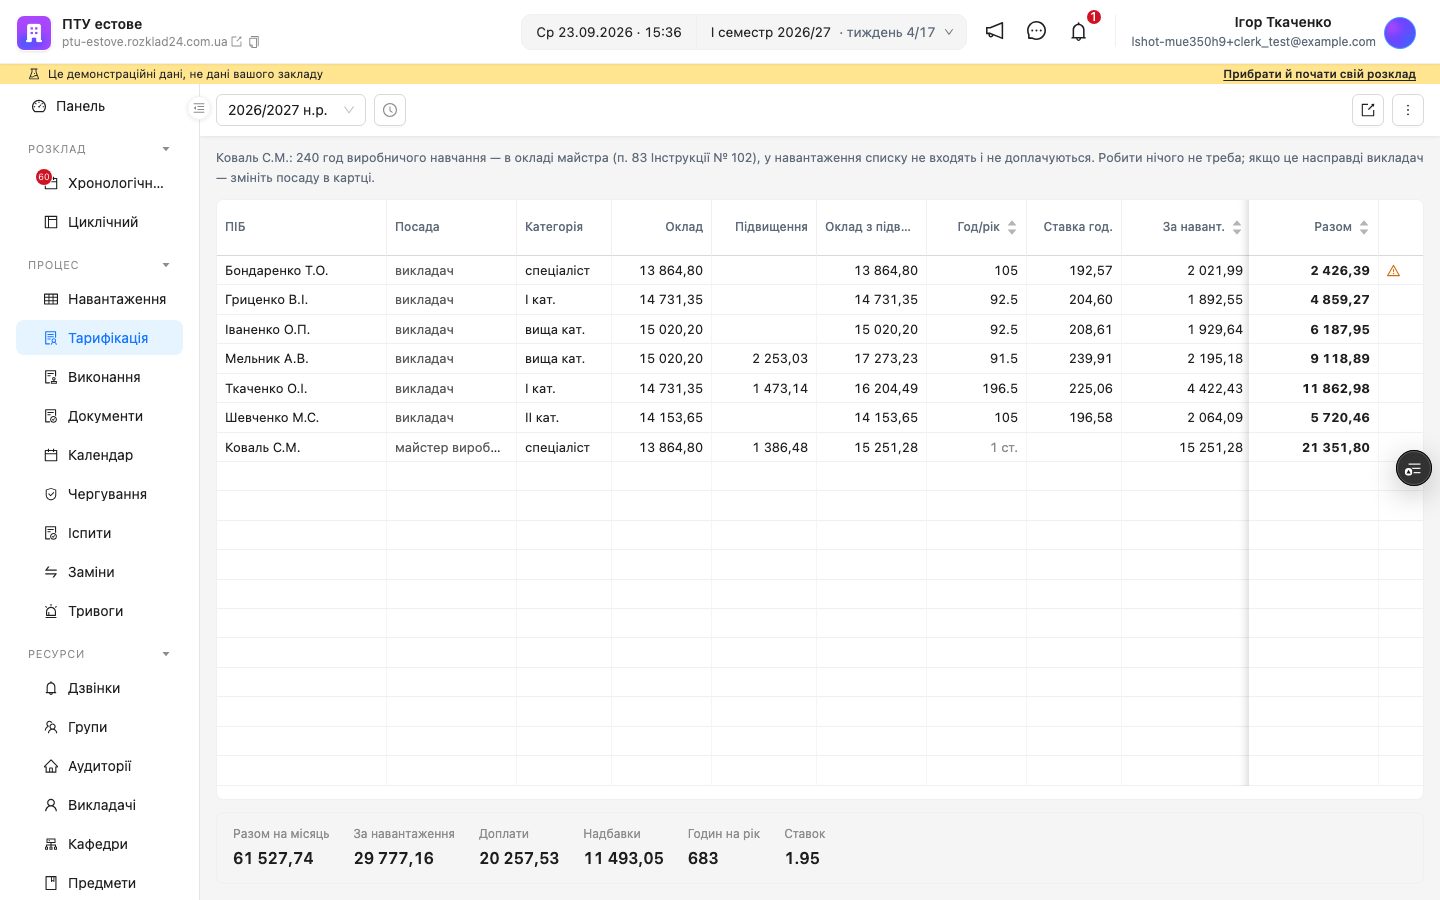The width and height of the screenshot is (1440, 900).
Task: Open the three-dot more options menu
Action: (x=1408, y=110)
